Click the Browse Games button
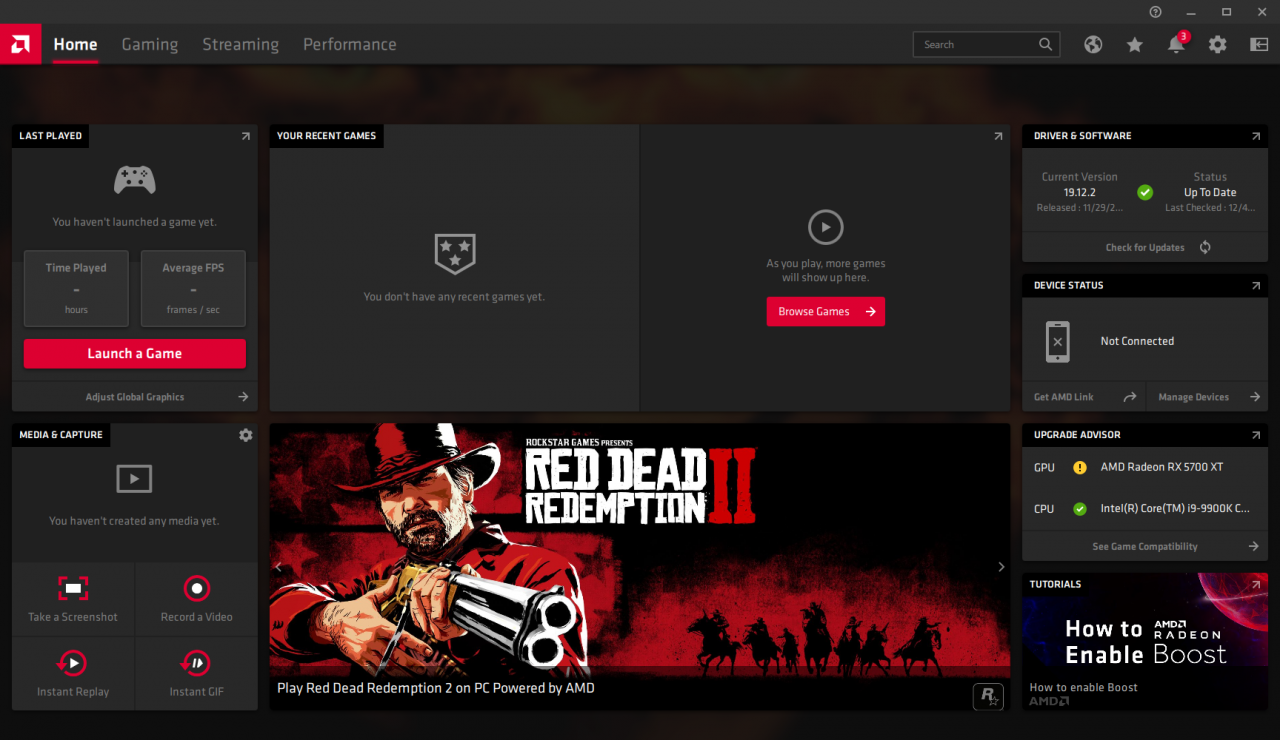 [826, 311]
